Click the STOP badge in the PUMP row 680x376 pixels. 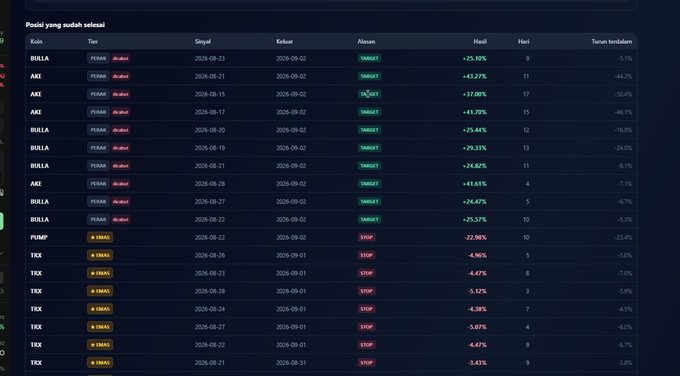(x=366, y=237)
